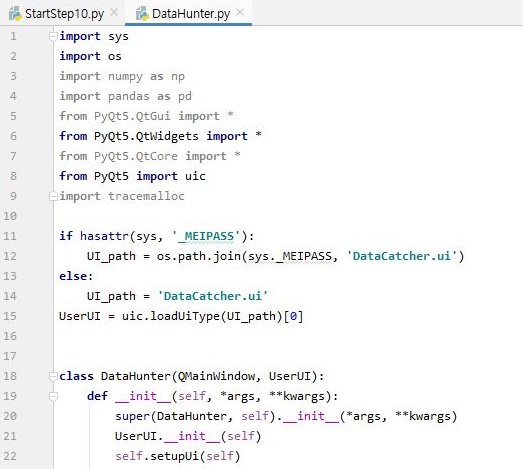Click line number 11 in the gutter
523x469 pixels.
pyautogui.click(x=10, y=236)
